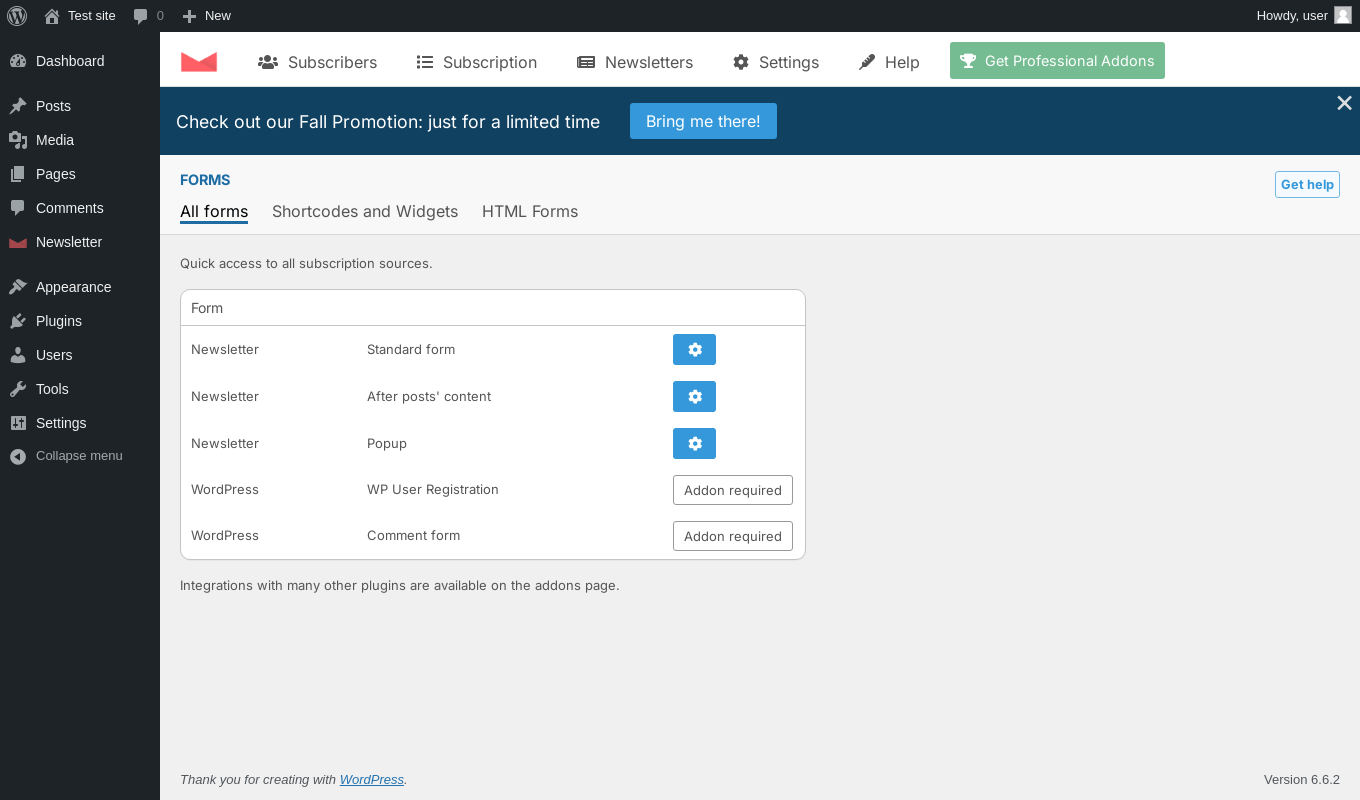1360x800 pixels.
Task: Click the Appearance paintbrush icon
Action: coord(18,287)
